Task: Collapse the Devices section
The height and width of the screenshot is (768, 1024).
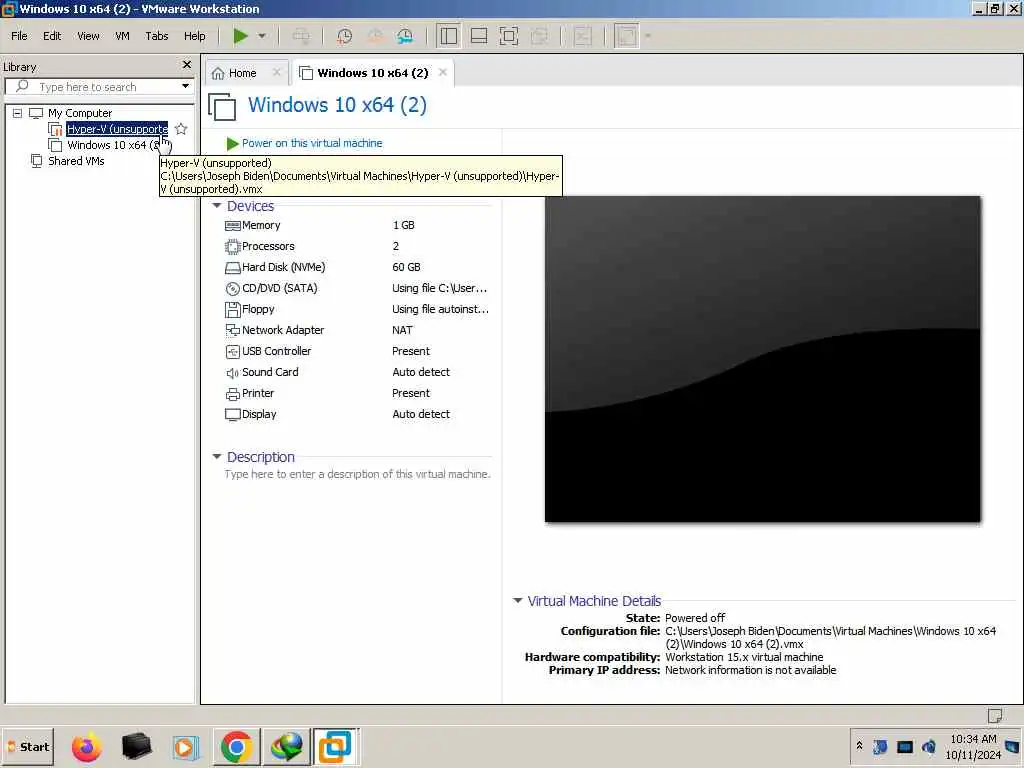Action: (217, 206)
